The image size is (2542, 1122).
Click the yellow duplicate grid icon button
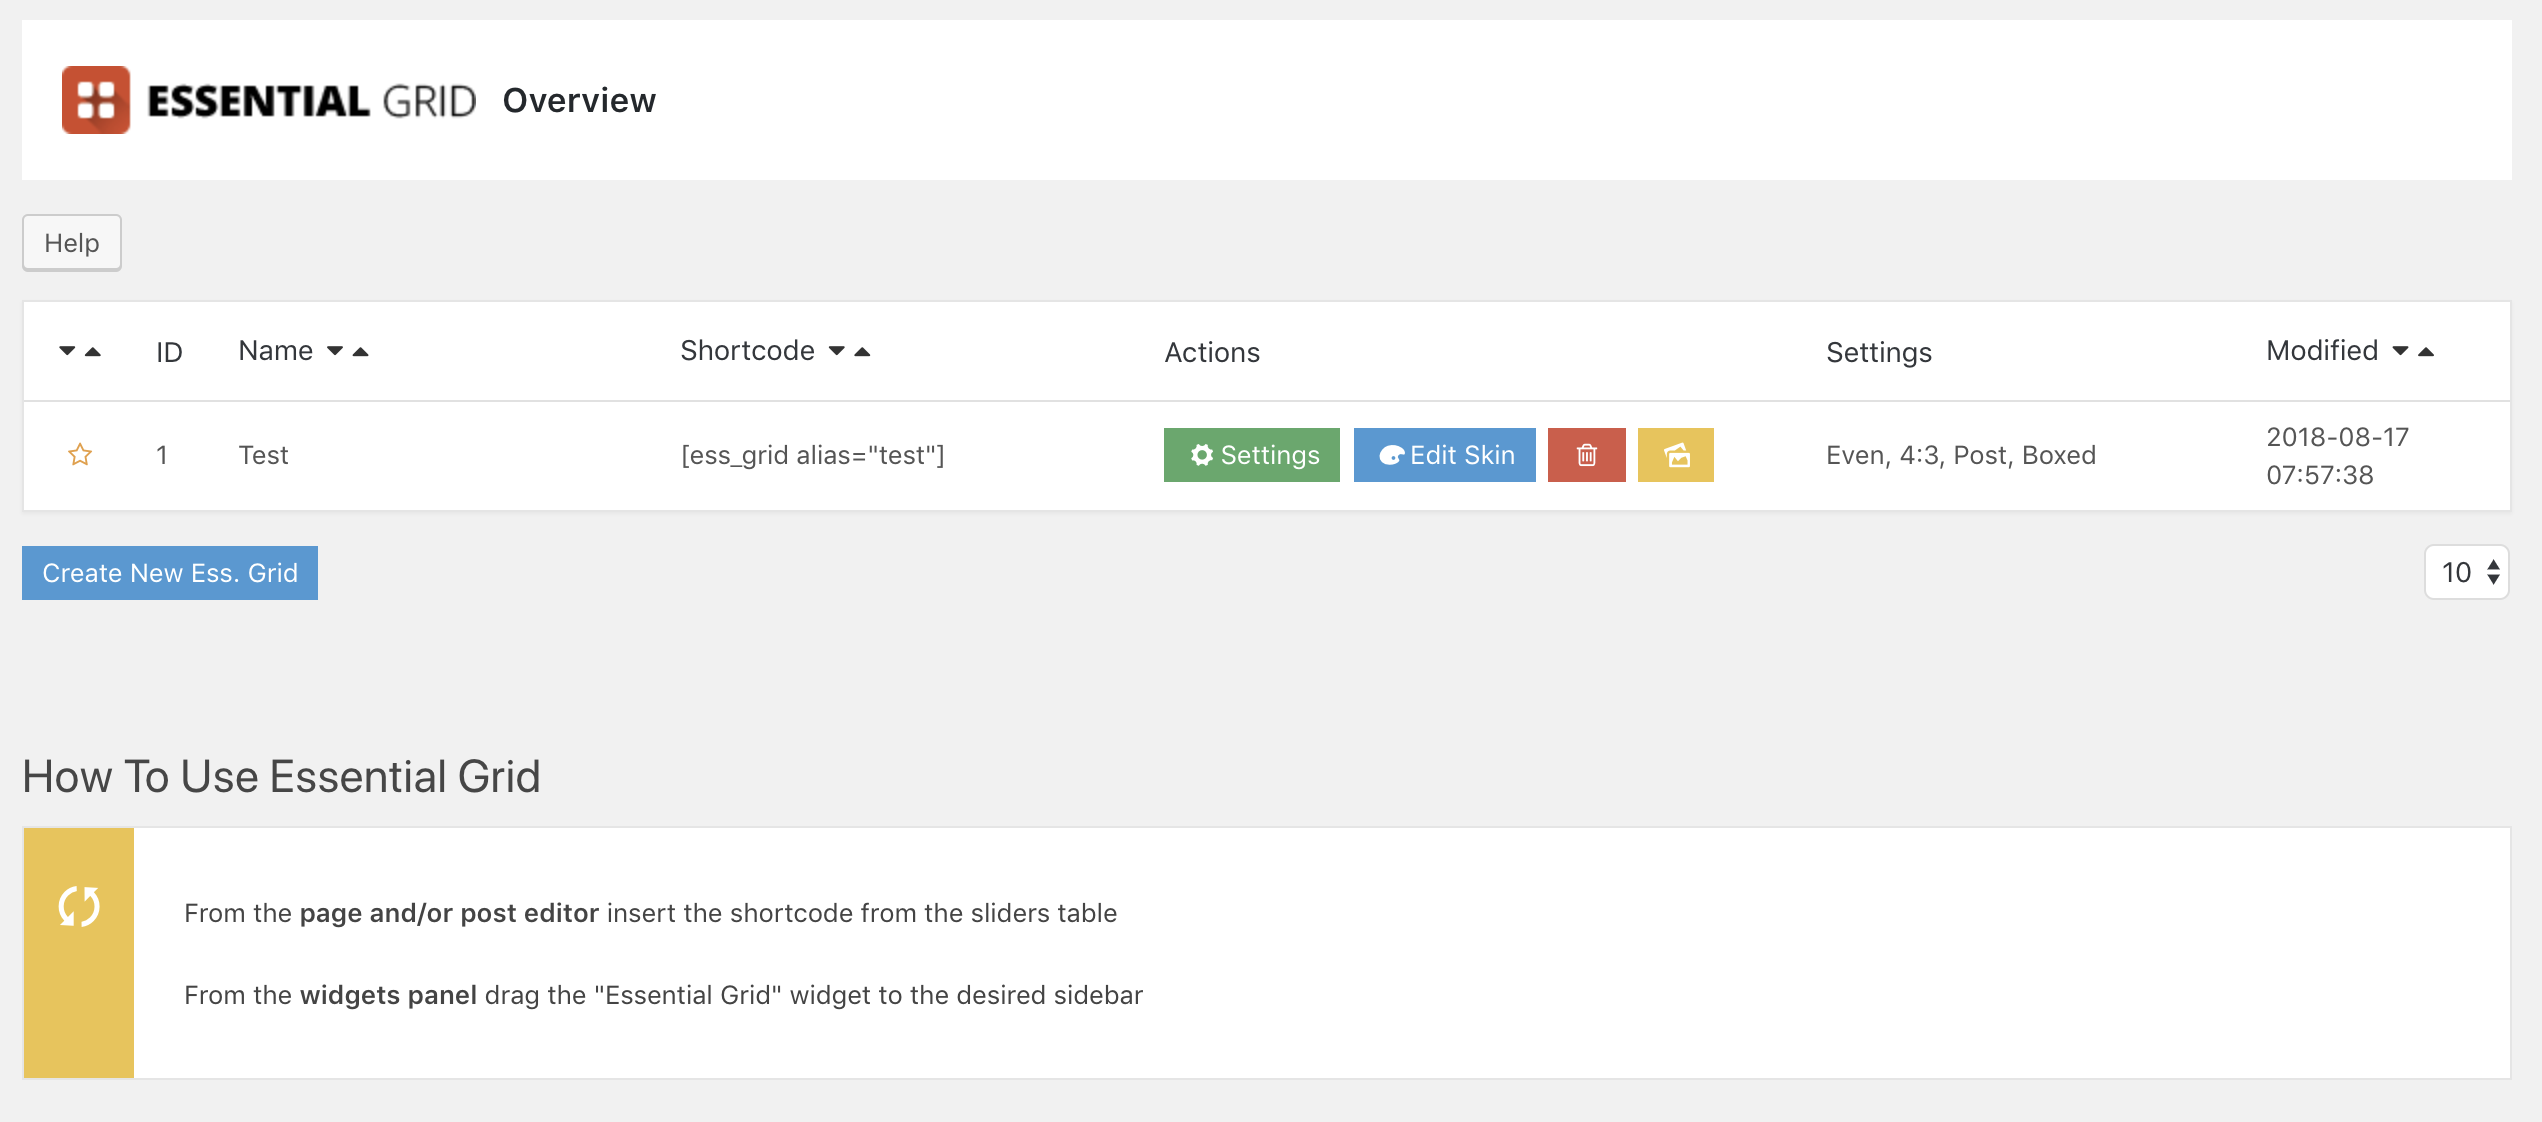pos(1676,455)
